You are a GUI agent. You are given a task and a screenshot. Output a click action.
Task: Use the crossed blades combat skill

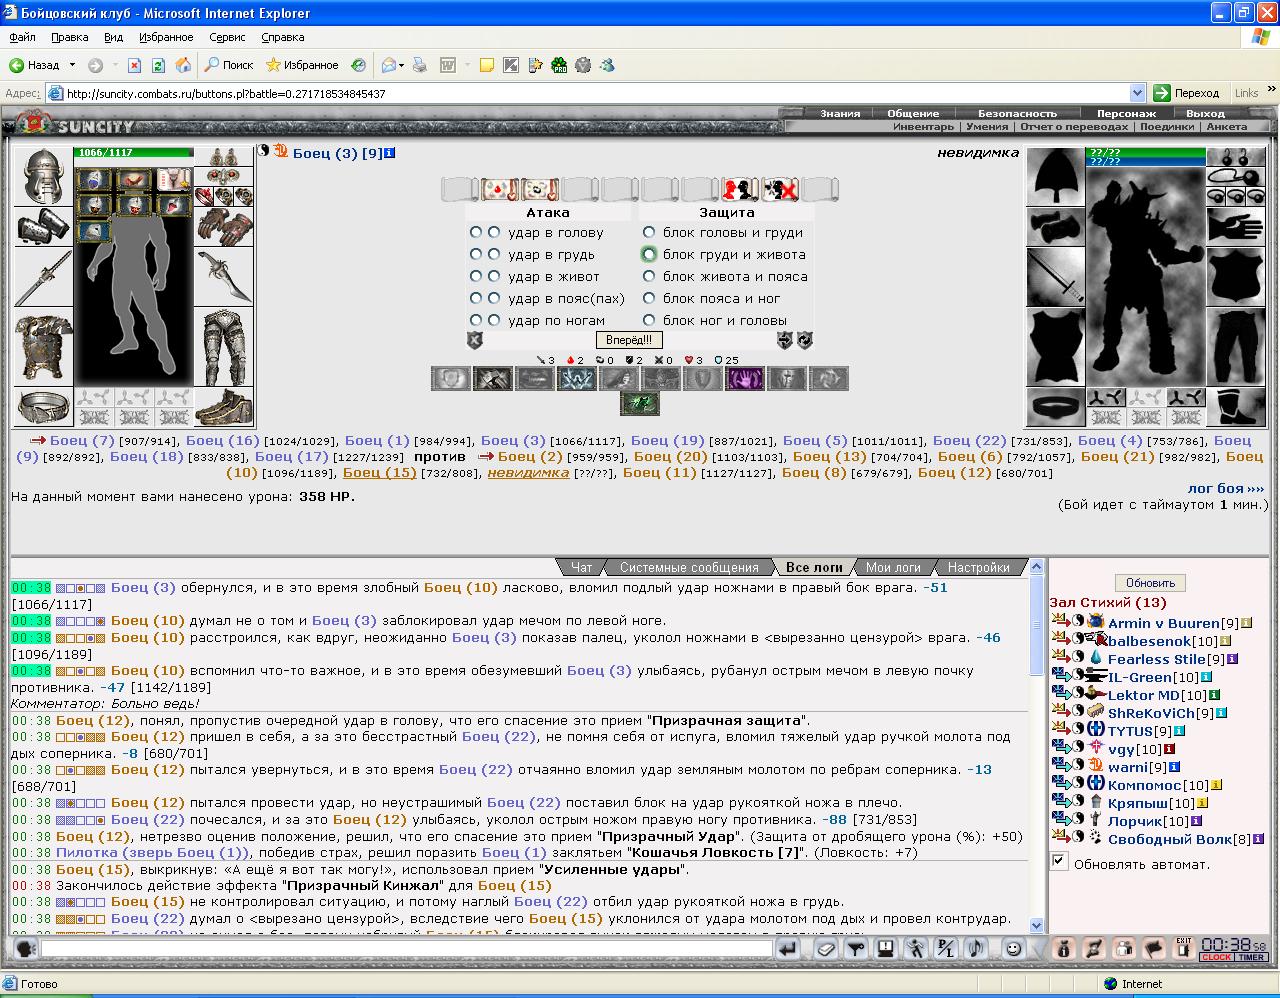coord(492,379)
